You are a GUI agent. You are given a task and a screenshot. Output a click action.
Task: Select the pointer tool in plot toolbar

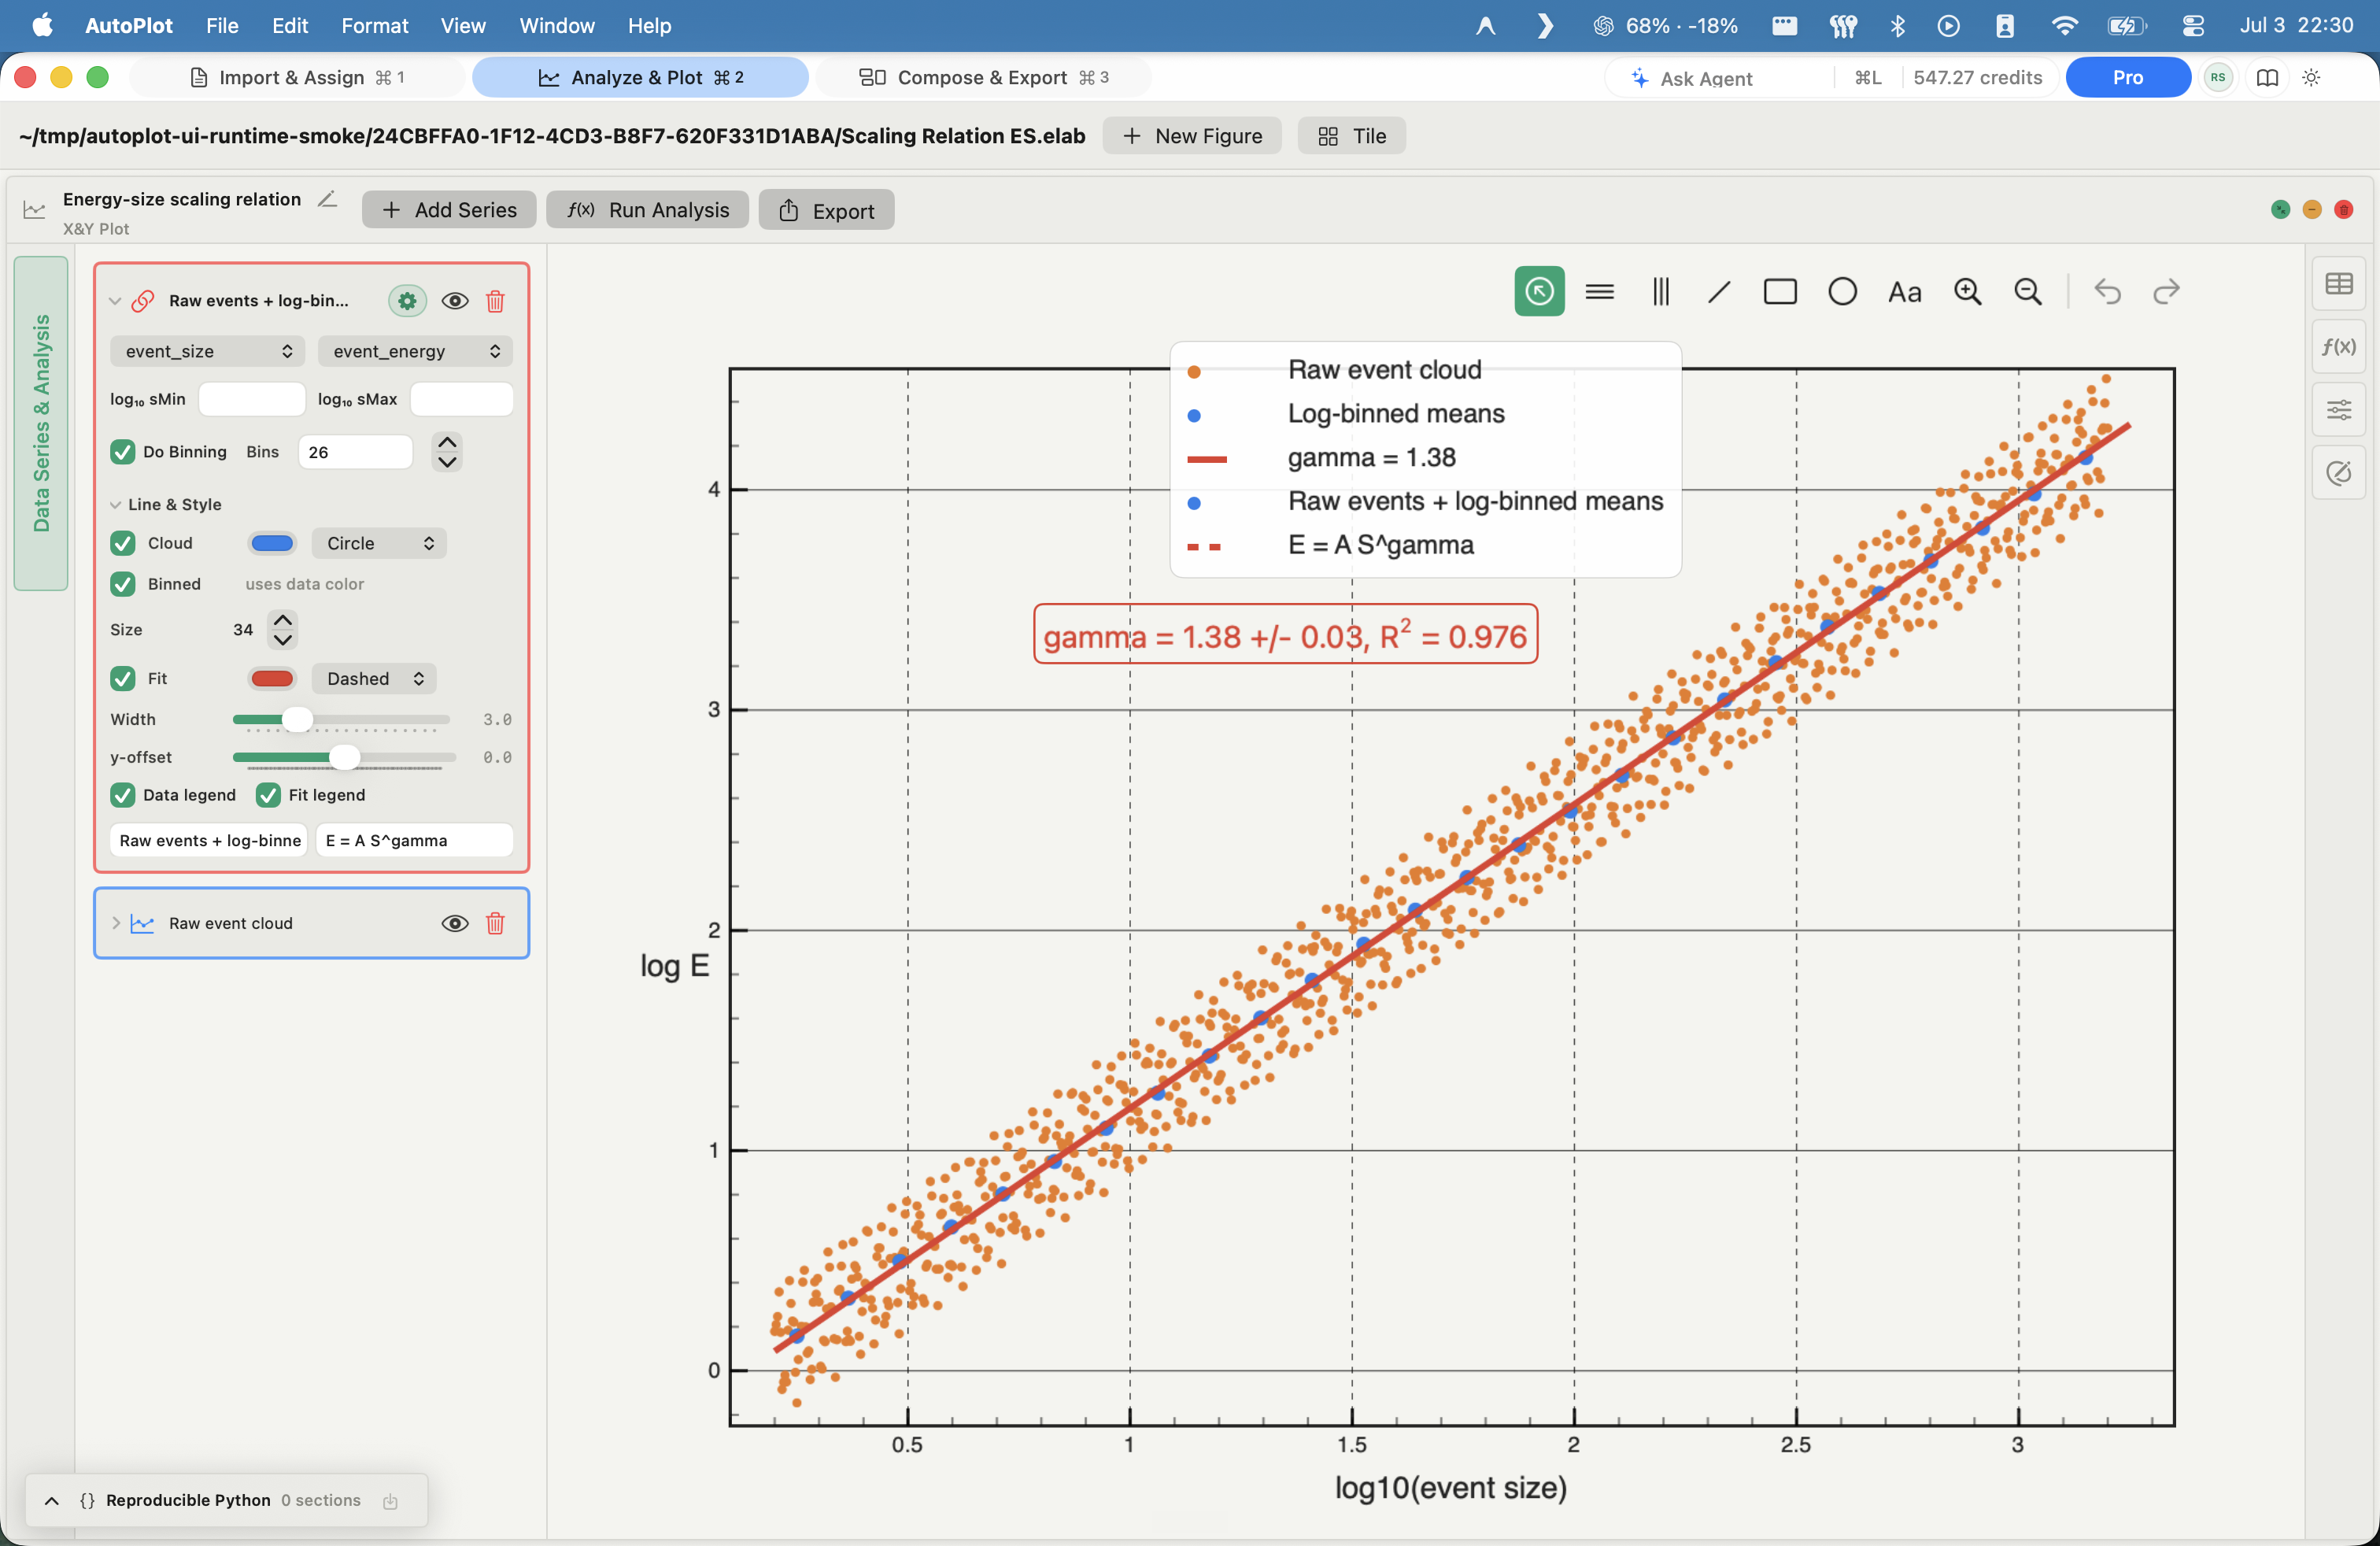[1539, 291]
